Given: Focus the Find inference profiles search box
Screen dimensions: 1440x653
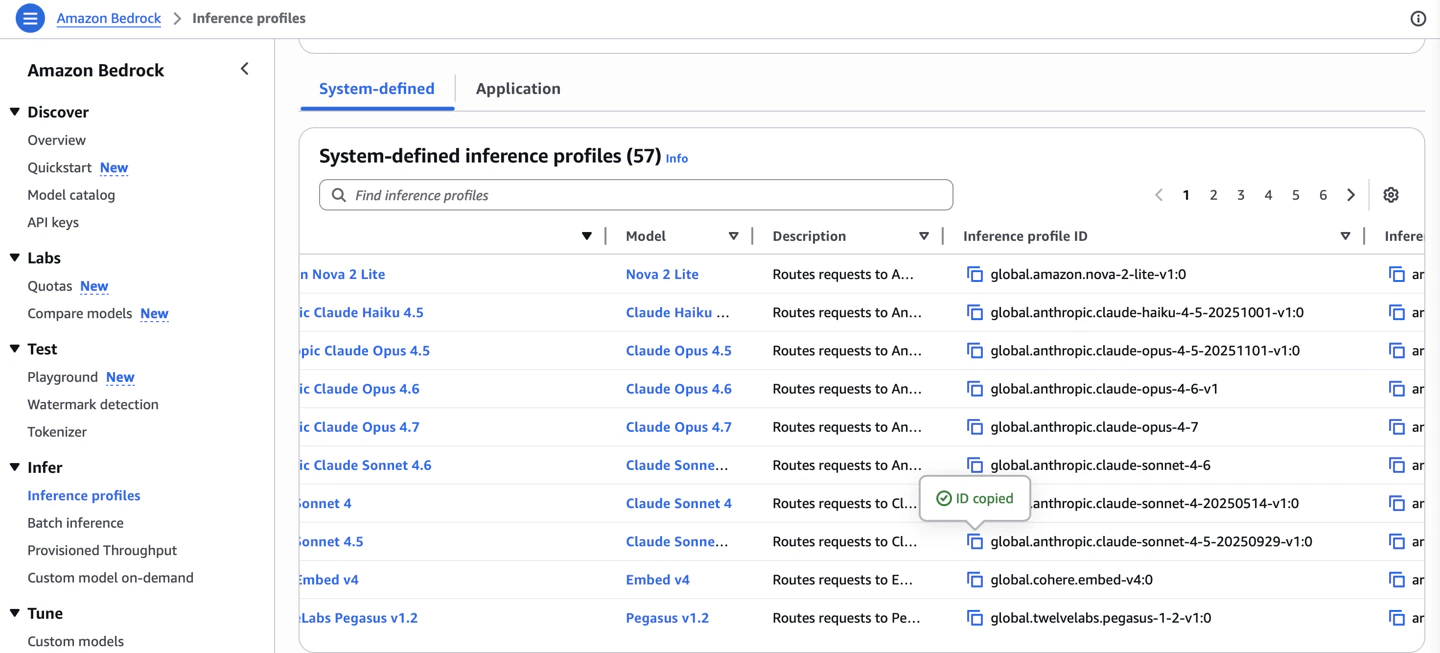Looking at the screenshot, I should (636, 195).
